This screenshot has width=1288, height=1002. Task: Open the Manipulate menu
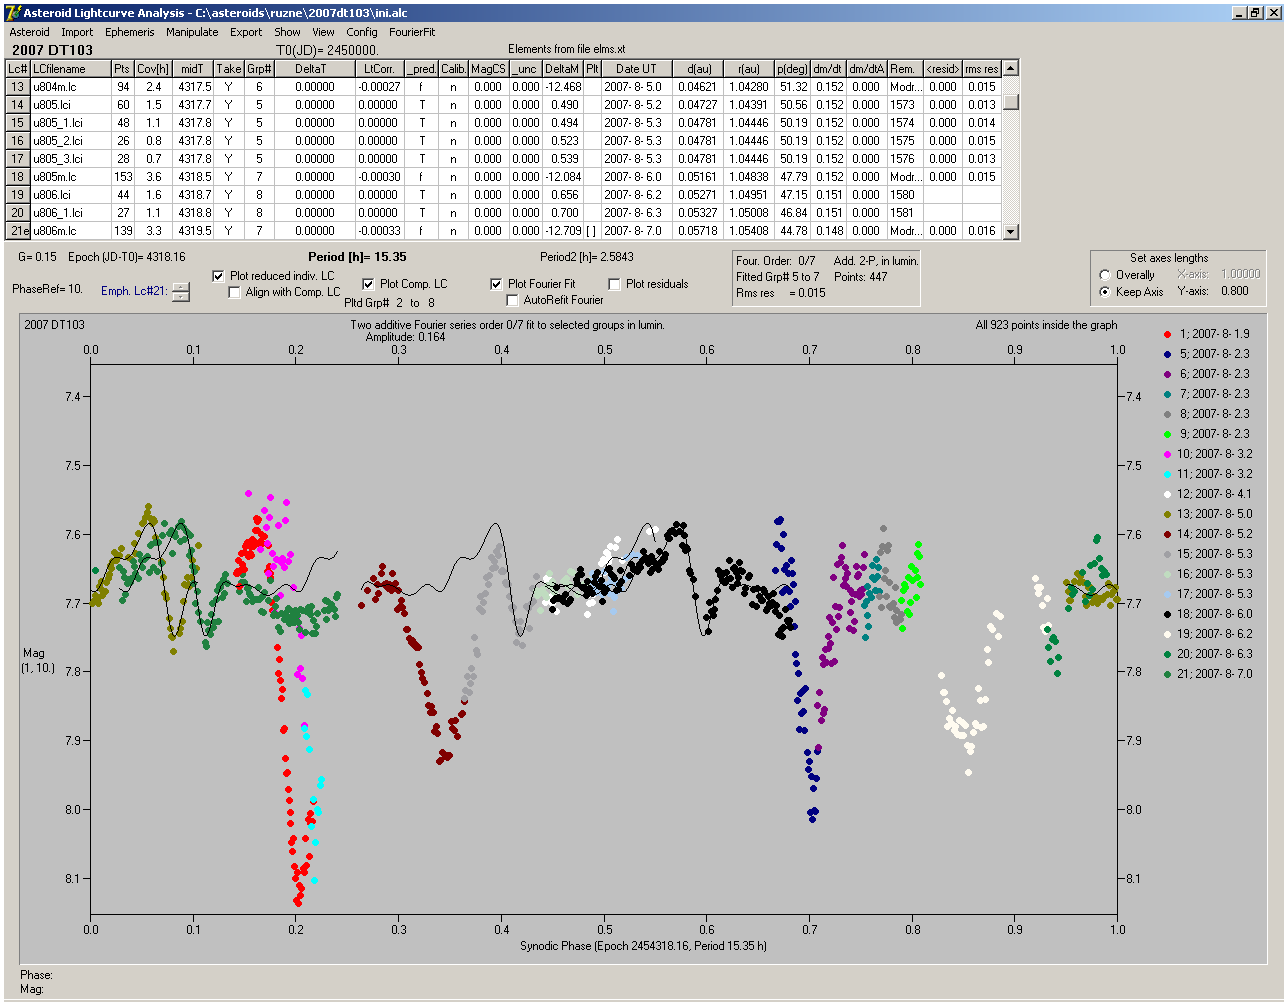click(x=192, y=32)
